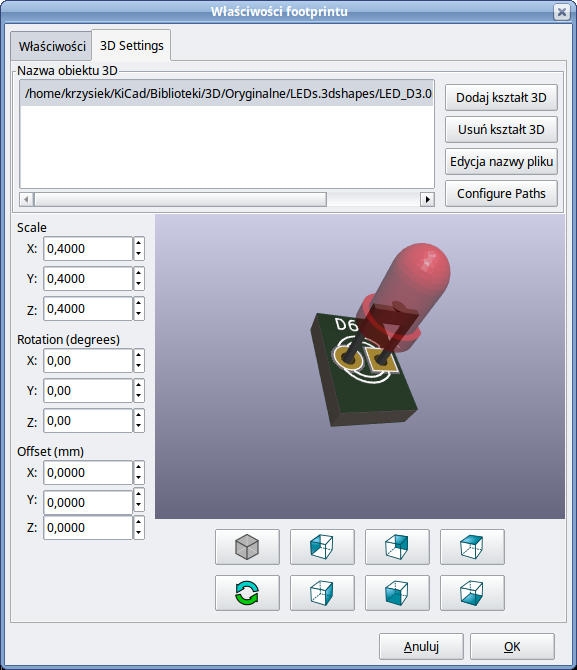This screenshot has height=670, width=577.
Task: Switch to the Właściwości tab
Action: point(52,46)
